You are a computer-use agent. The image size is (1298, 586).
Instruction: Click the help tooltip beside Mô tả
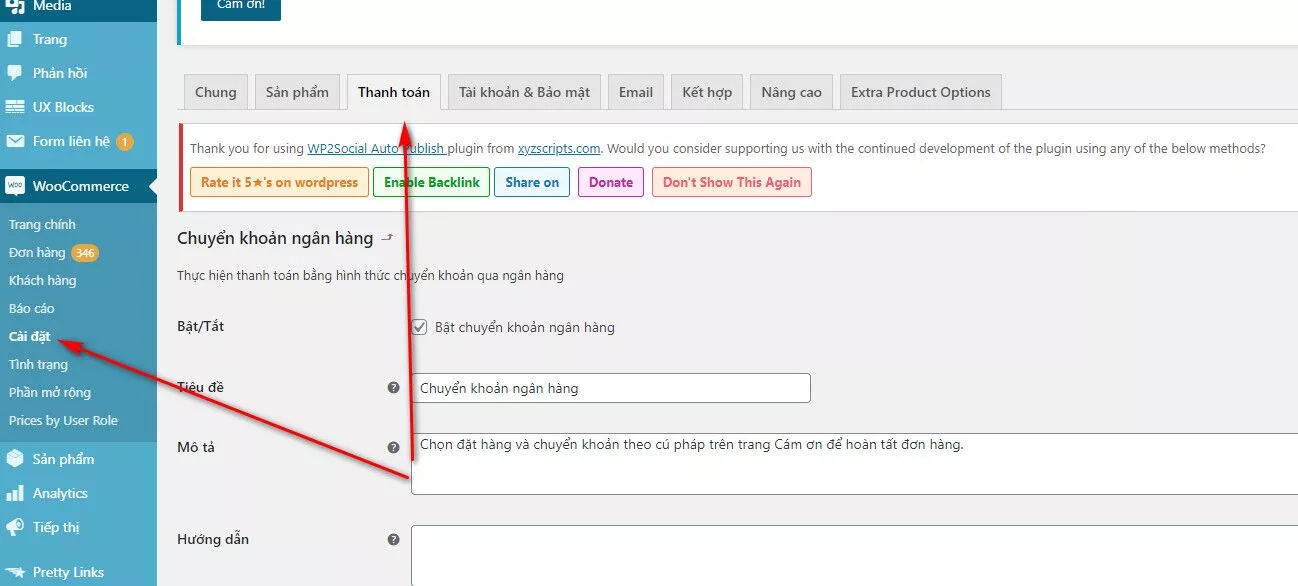point(394,446)
